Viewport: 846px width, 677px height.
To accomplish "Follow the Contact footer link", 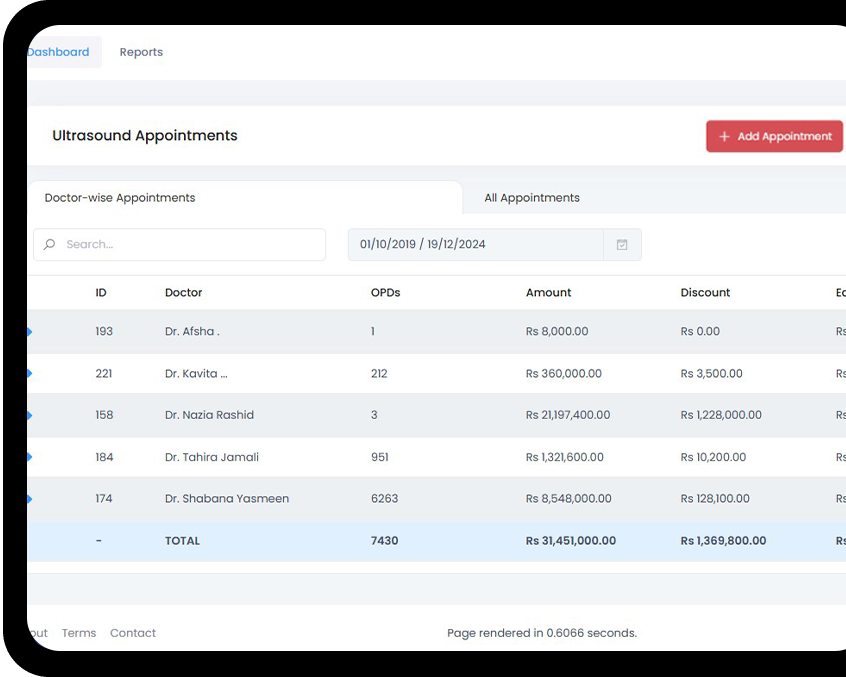I will pyautogui.click(x=133, y=633).
